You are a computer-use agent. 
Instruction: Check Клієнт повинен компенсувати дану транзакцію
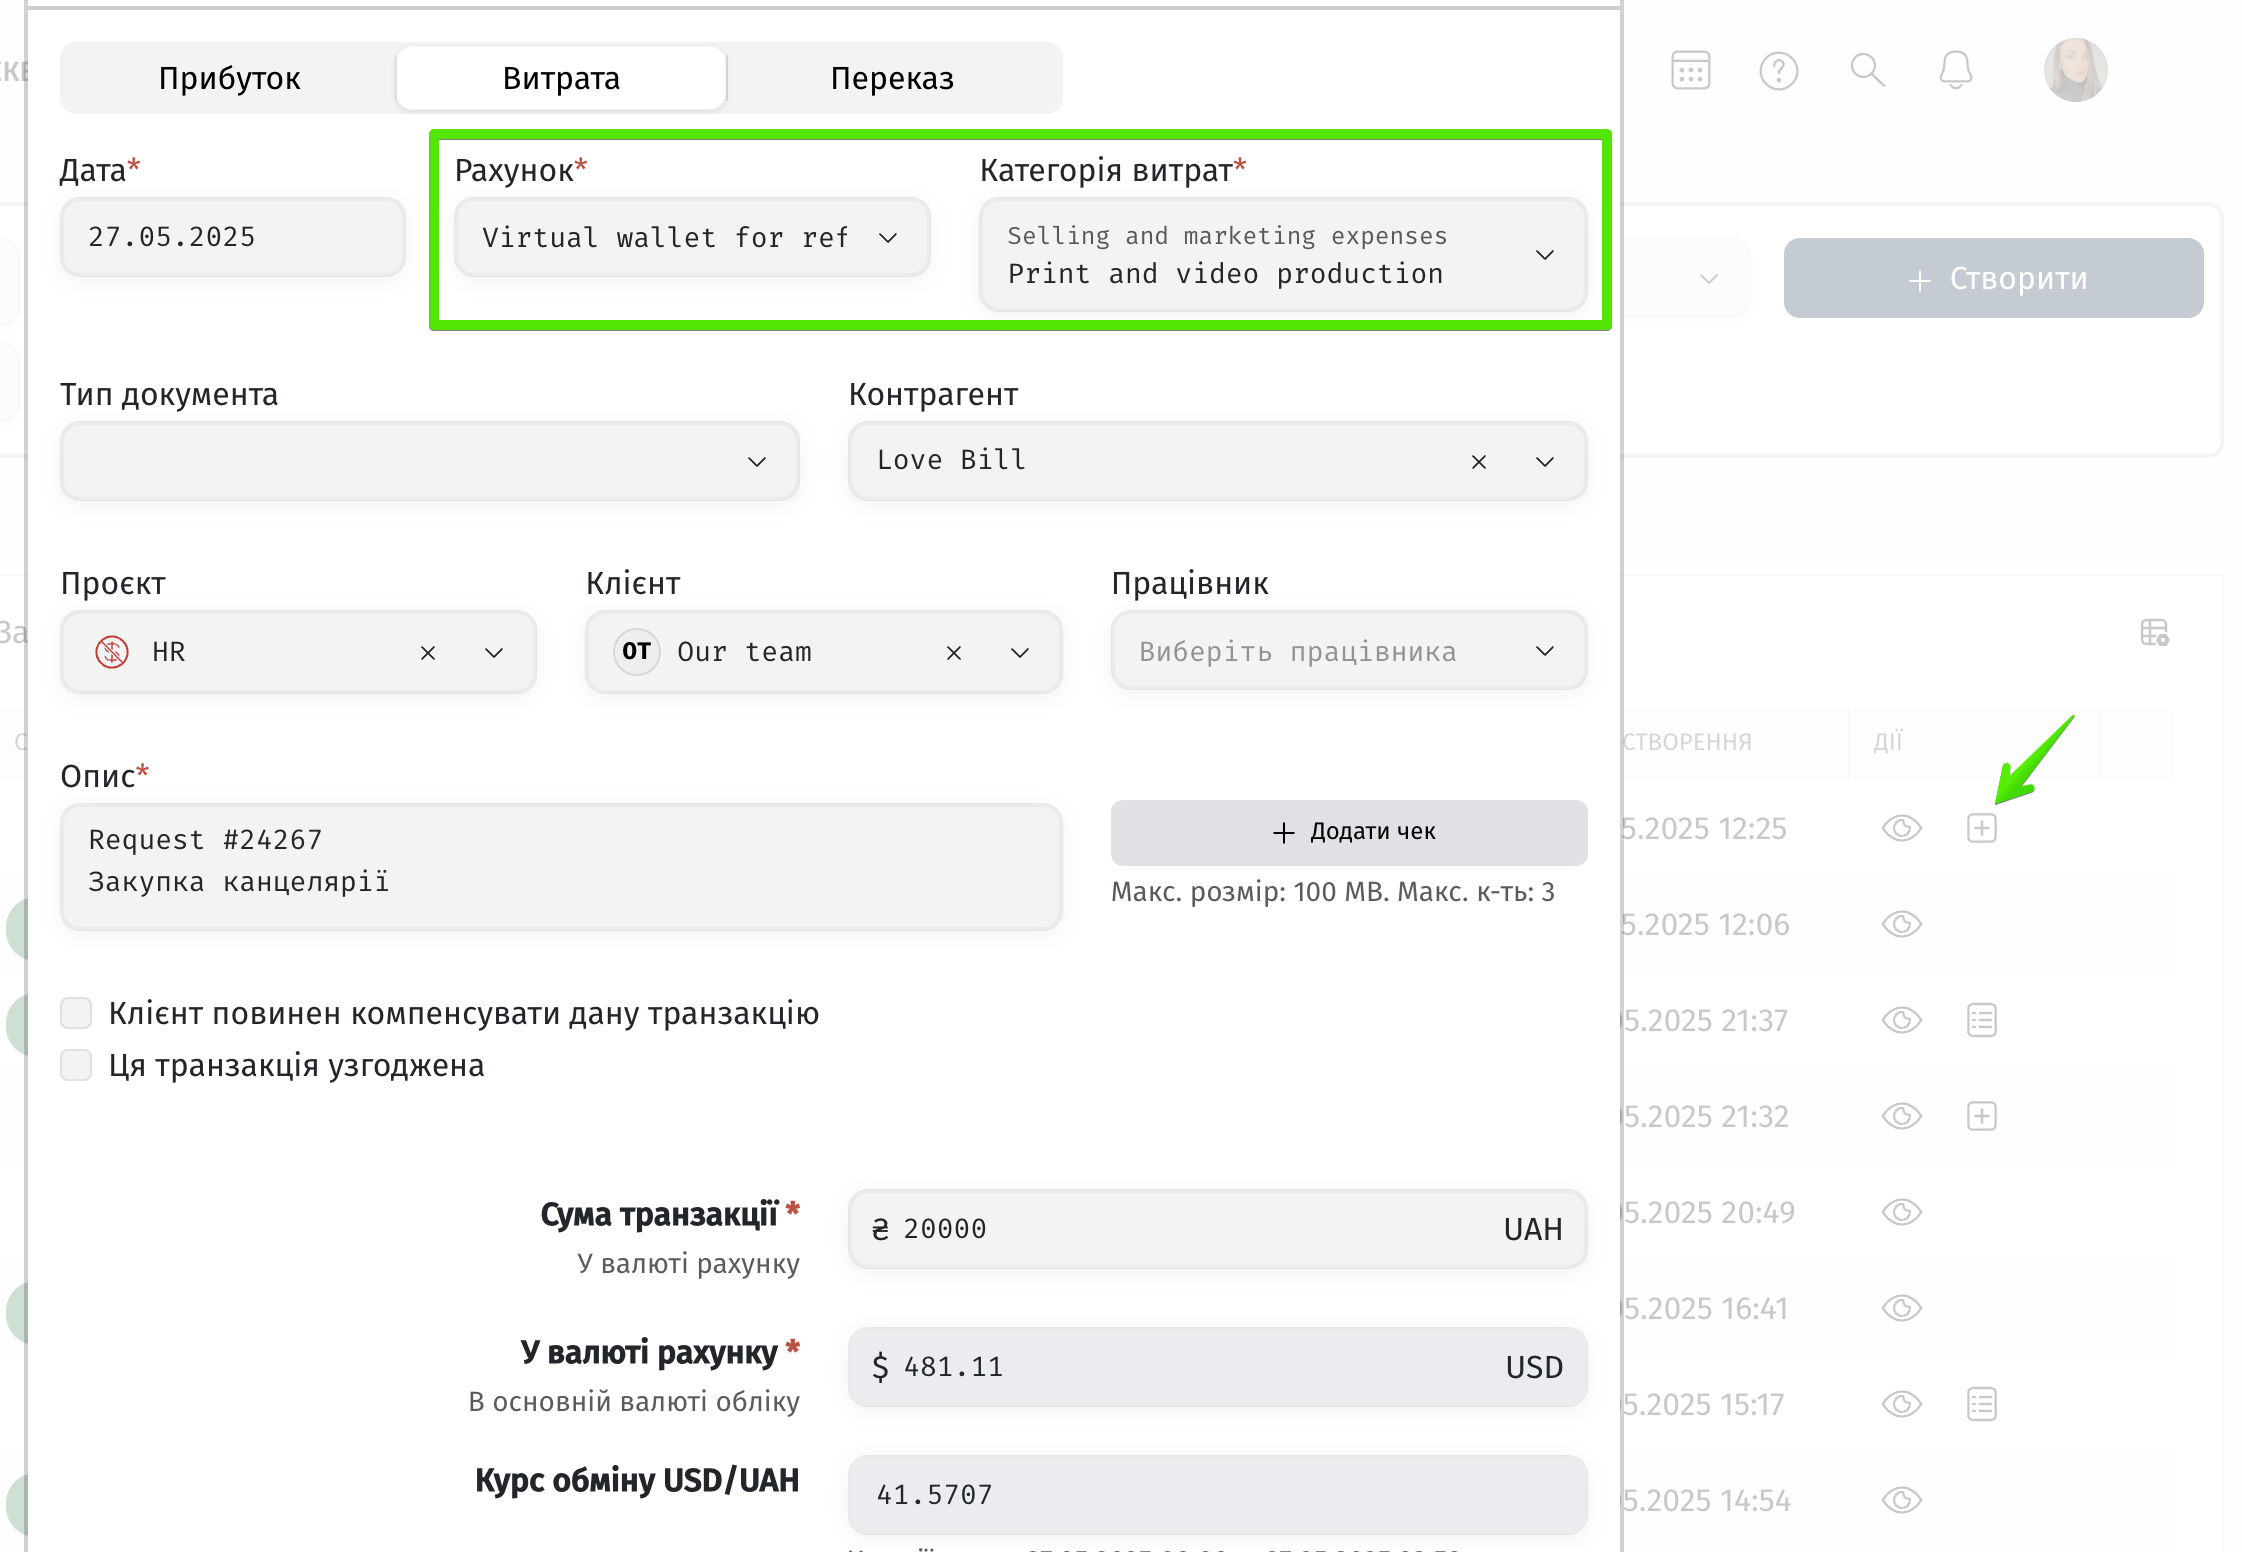(x=76, y=1013)
